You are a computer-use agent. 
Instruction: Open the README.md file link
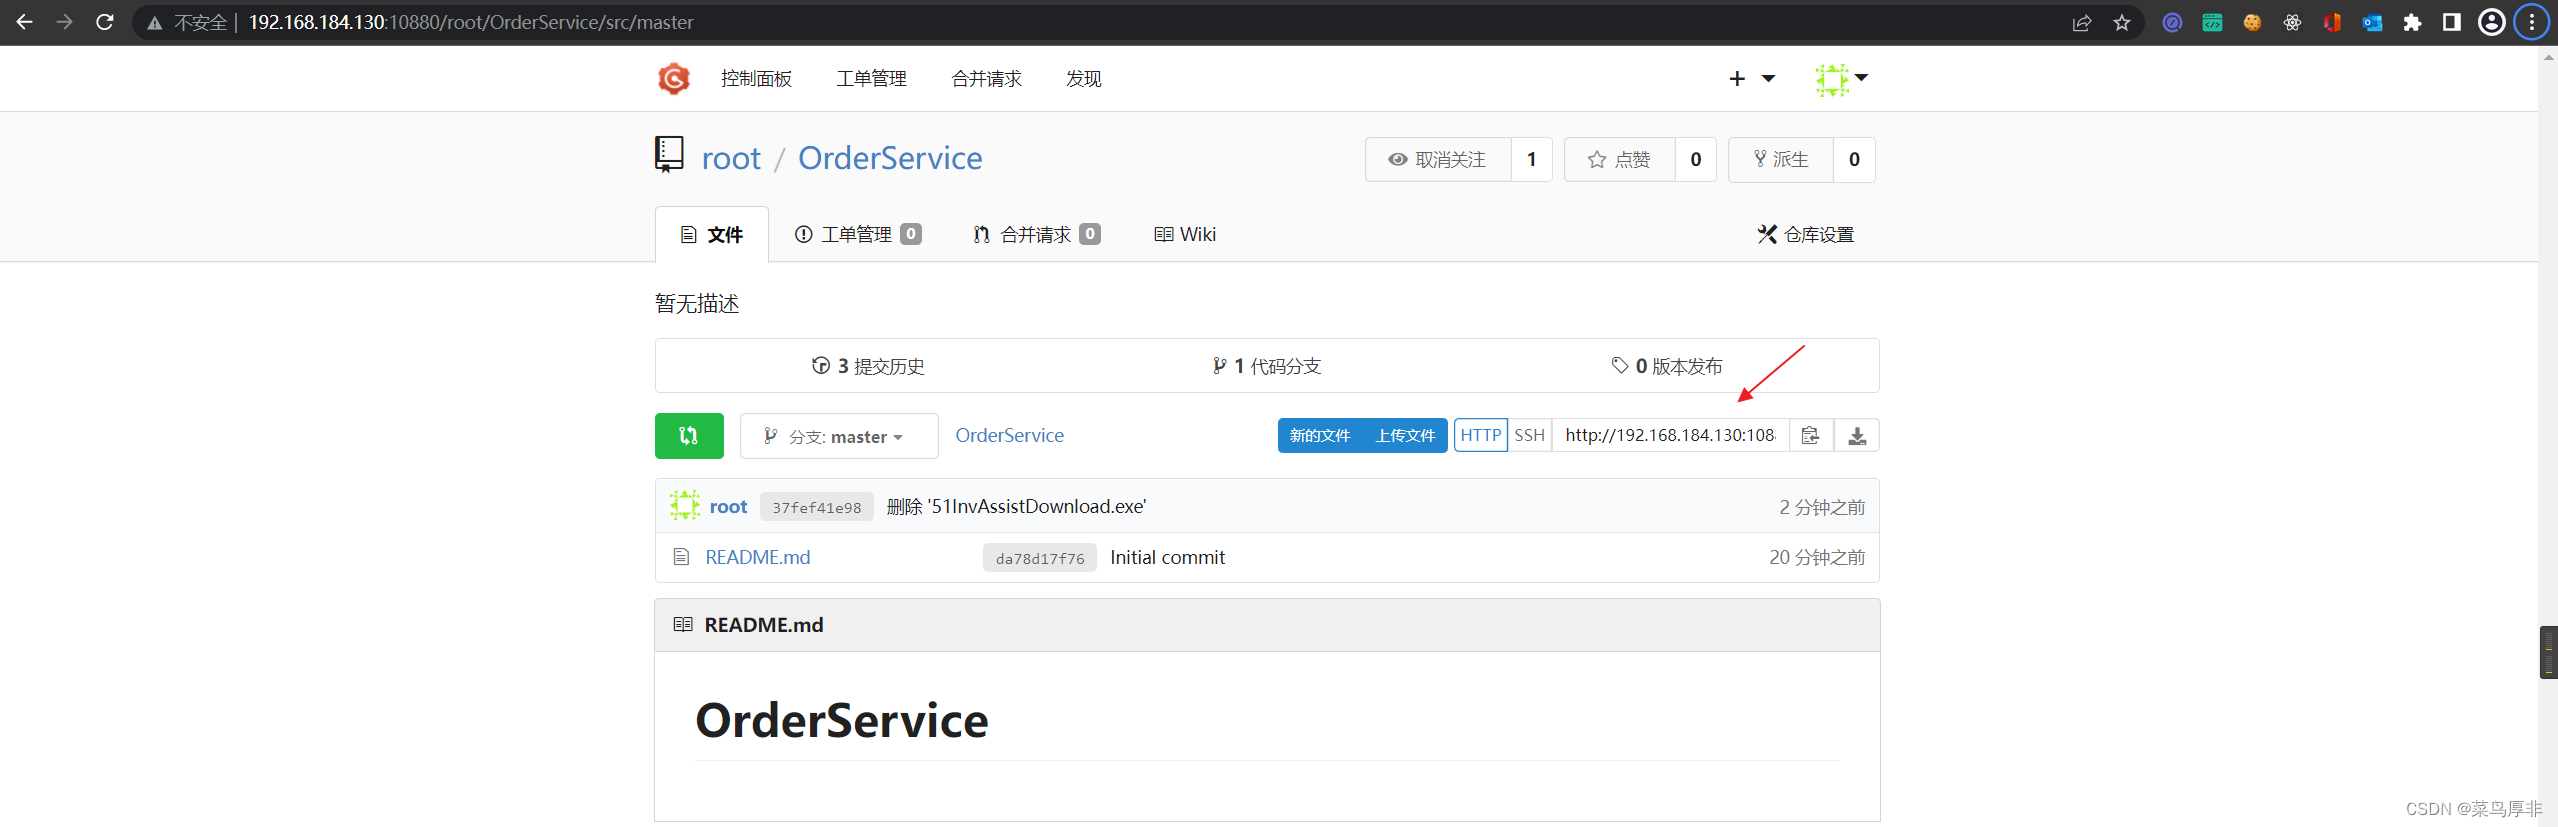coord(758,557)
